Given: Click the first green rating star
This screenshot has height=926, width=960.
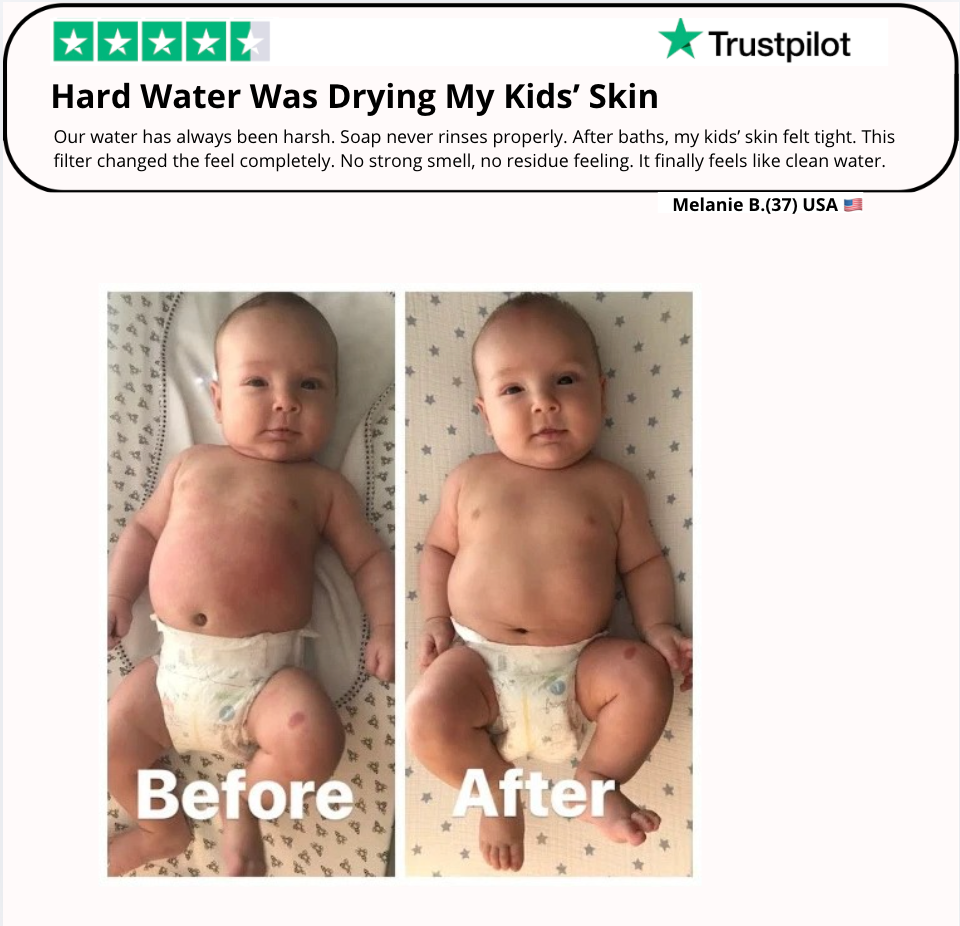Looking at the screenshot, I should 73,42.
